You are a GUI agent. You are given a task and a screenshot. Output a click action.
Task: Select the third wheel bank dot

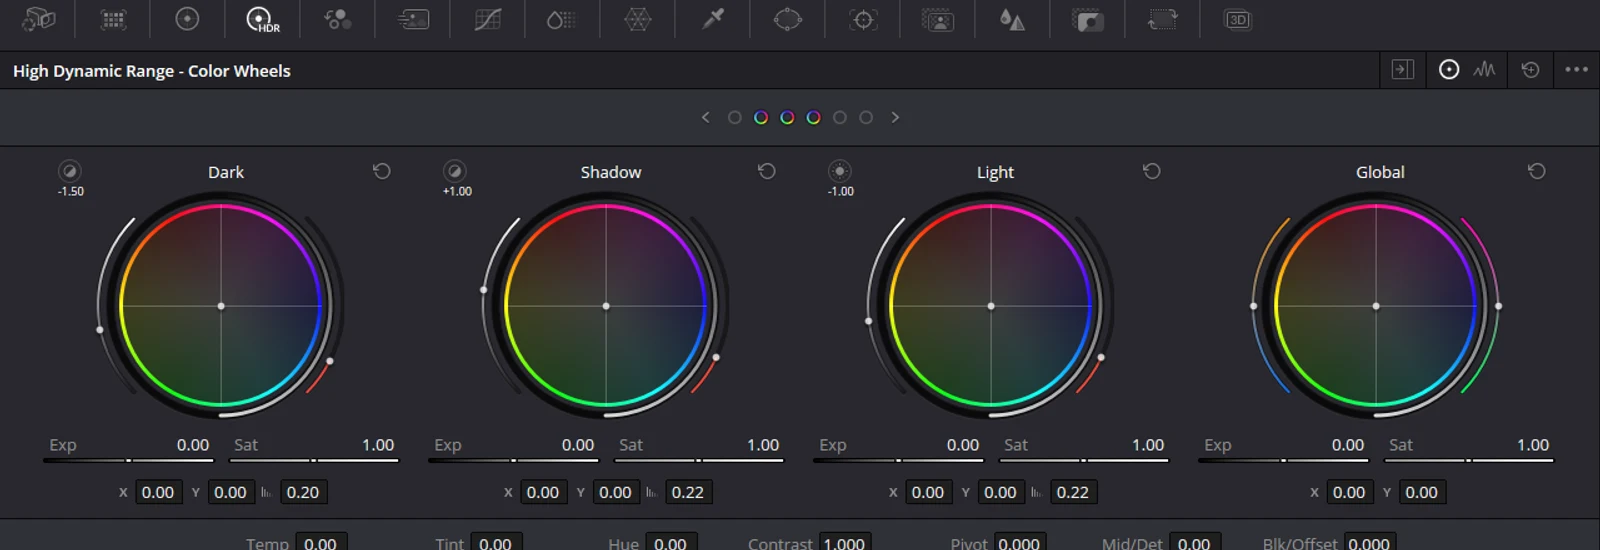point(787,117)
